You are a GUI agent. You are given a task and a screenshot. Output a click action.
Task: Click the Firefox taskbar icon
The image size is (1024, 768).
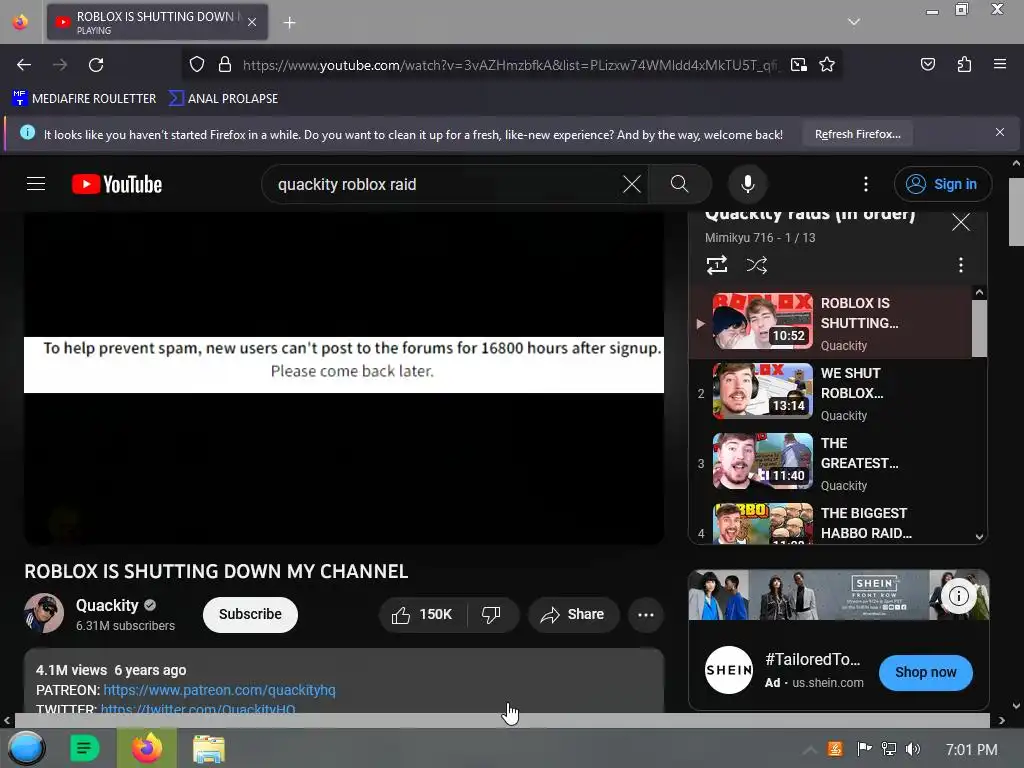click(x=147, y=748)
